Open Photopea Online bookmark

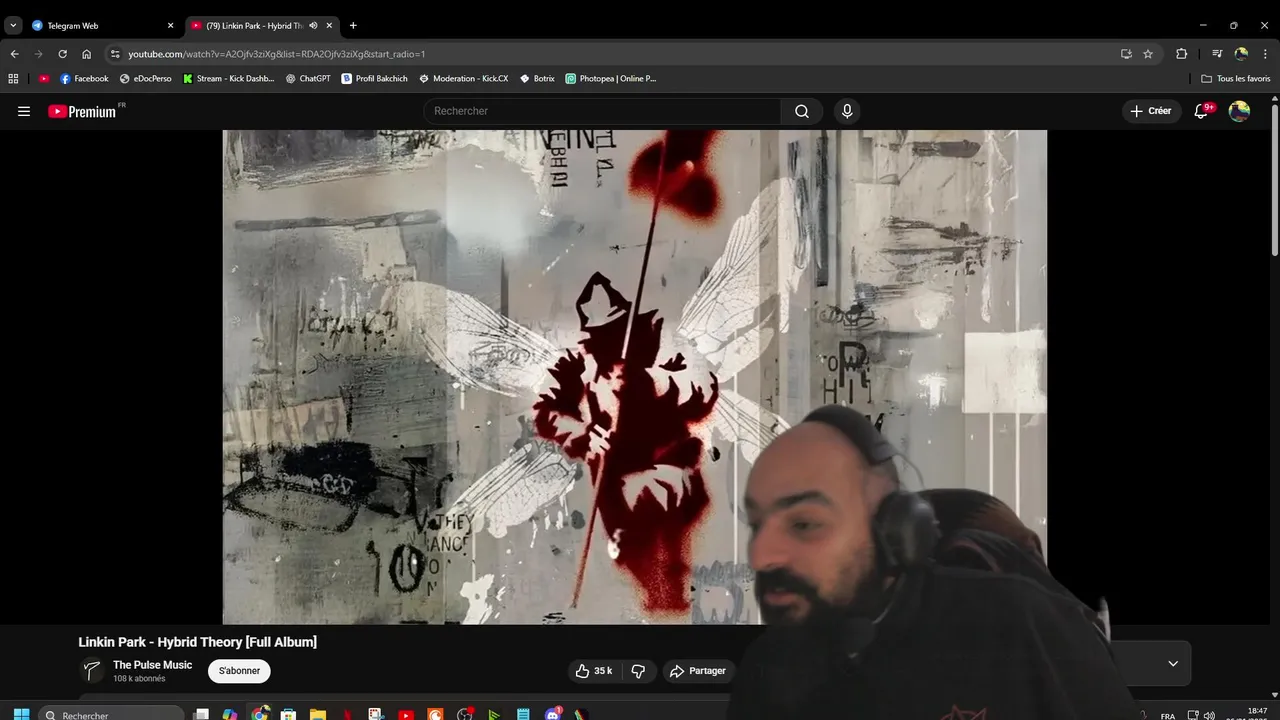pos(611,78)
